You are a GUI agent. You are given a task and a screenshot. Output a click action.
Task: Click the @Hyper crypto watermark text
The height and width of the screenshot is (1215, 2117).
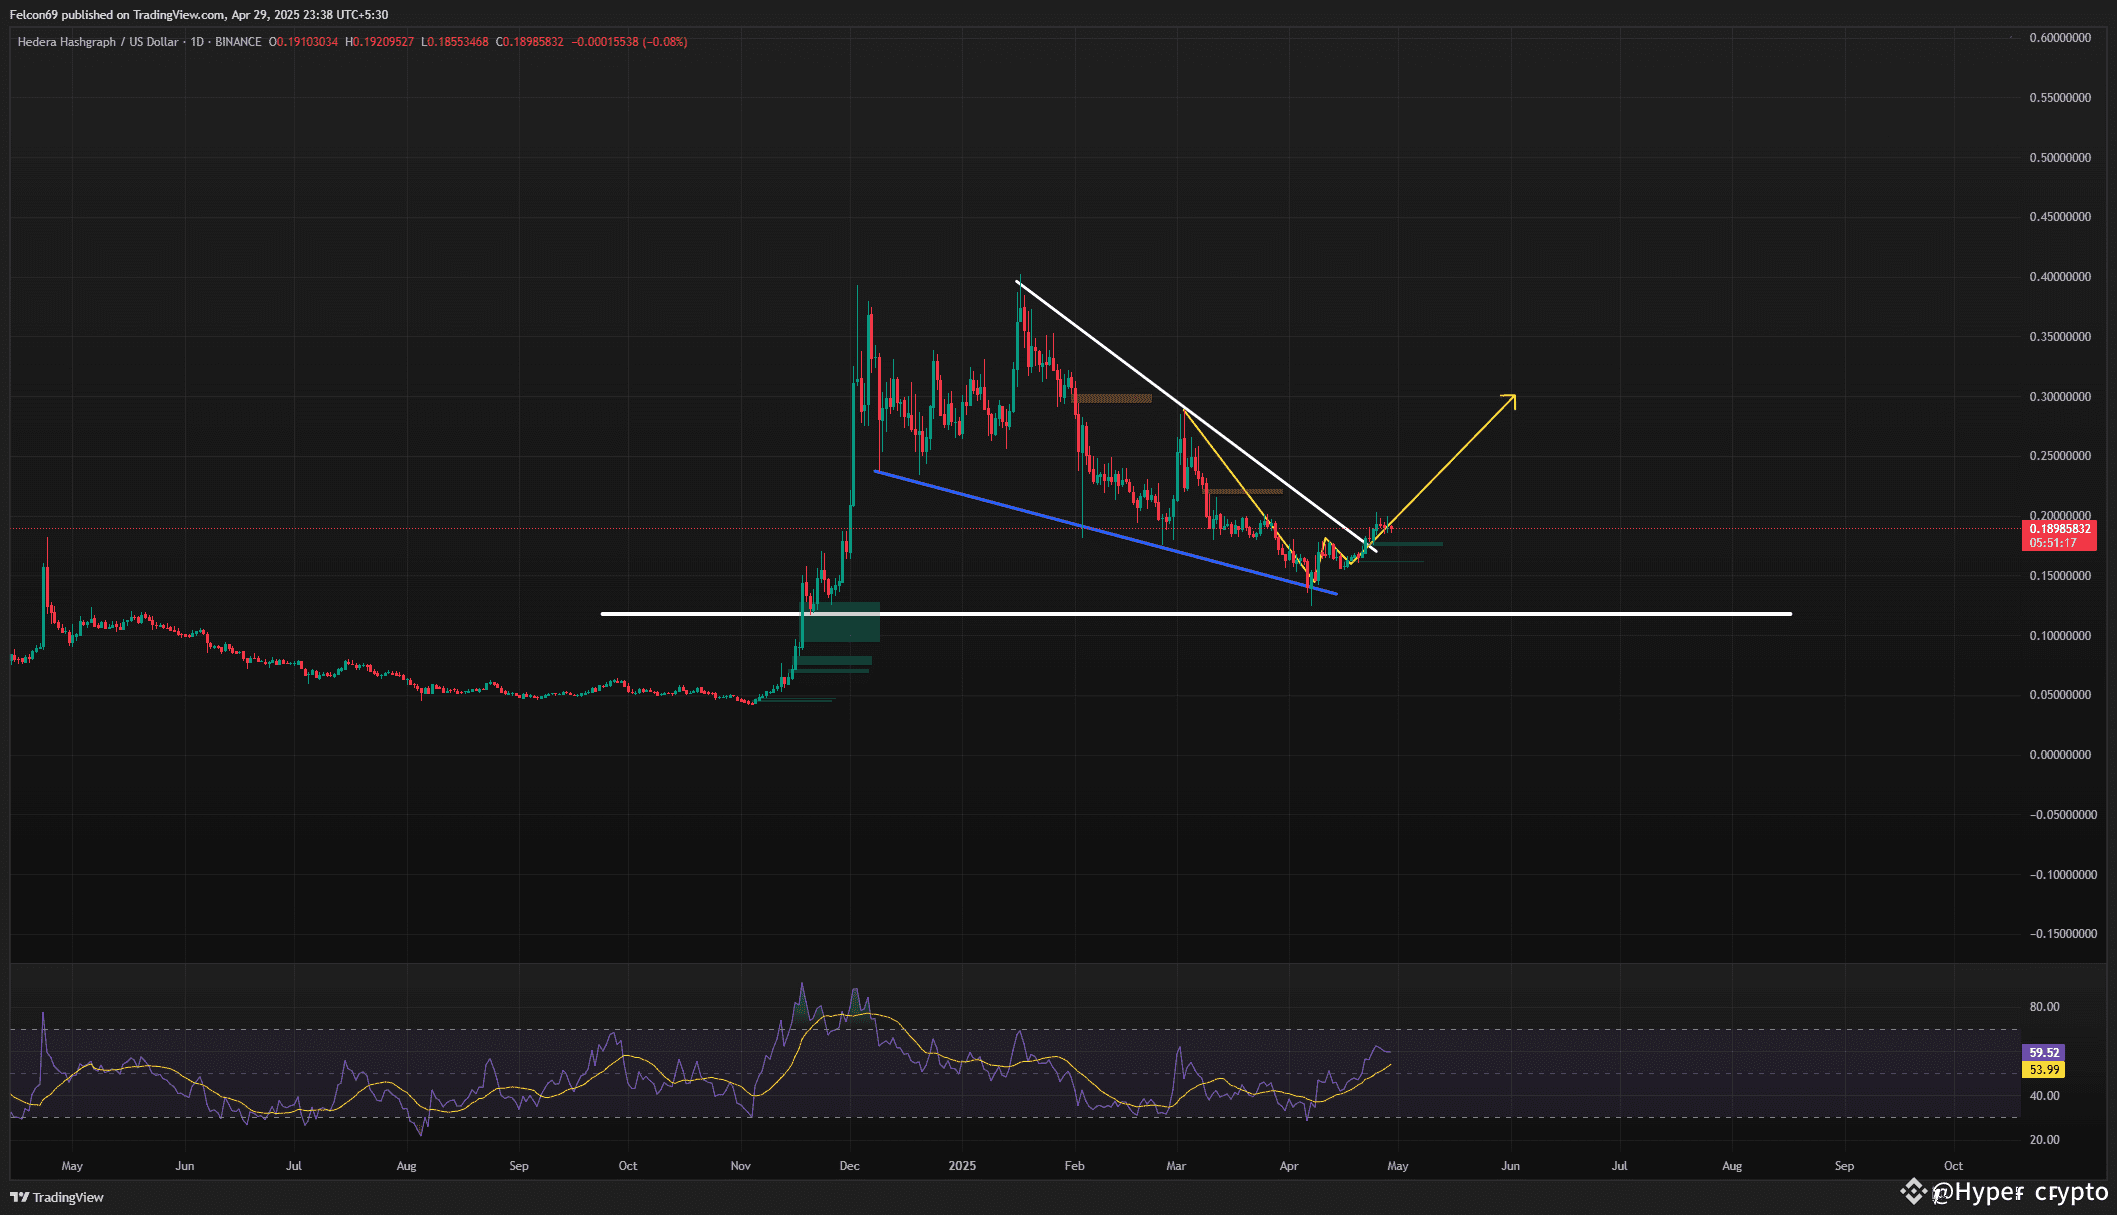point(2020,1192)
